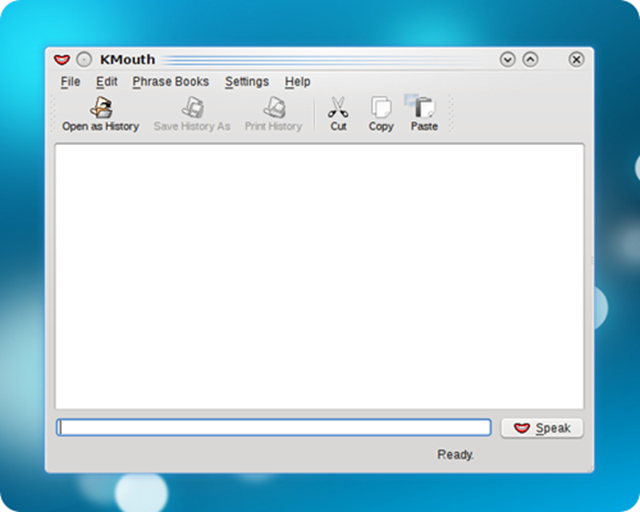Click the Ready status bar text

(455, 454)
